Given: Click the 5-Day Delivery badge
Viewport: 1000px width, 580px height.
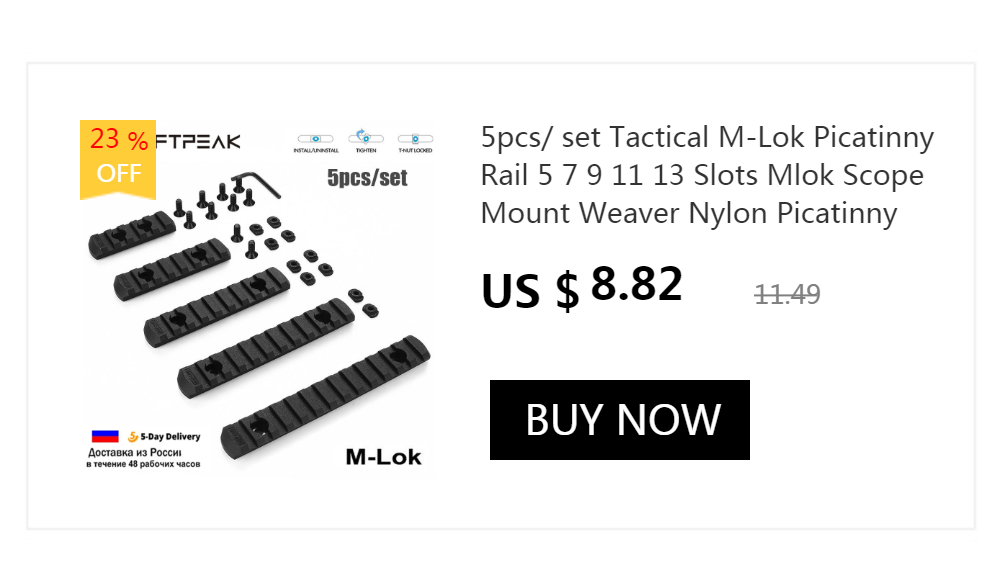Looking at the screenshot, I should pos(164,436).
